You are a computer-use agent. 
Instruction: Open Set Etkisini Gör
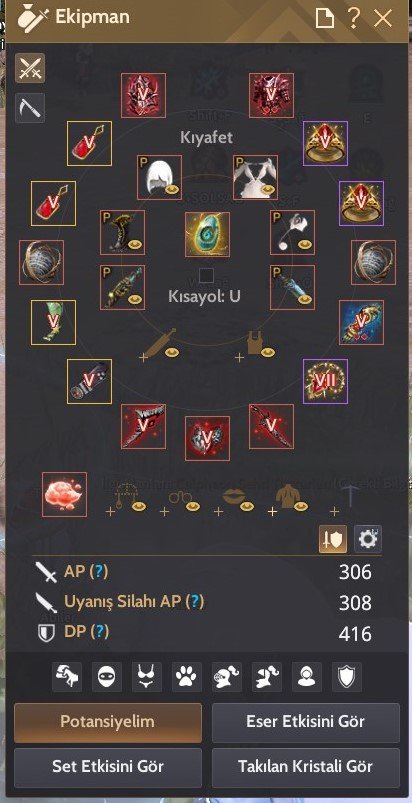point(108,768)
